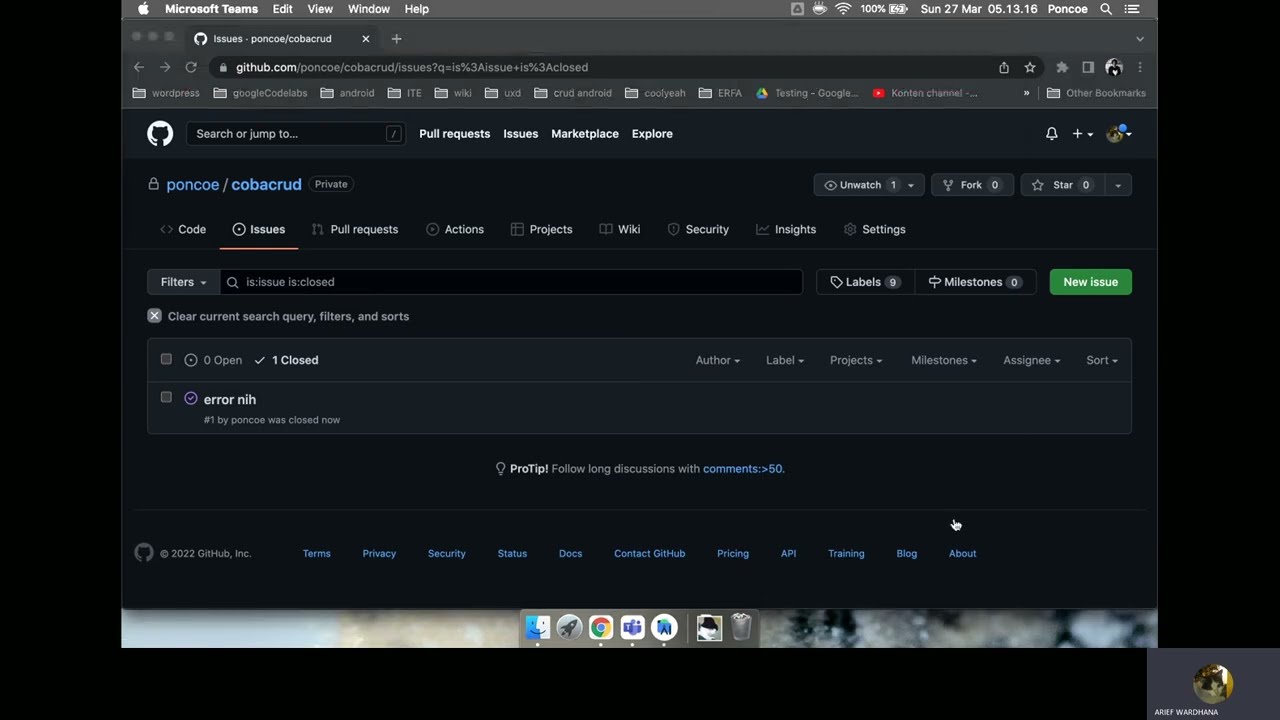Tick the select-all issues checkbox
The image size is (1280, 720).
coord(166,359)
